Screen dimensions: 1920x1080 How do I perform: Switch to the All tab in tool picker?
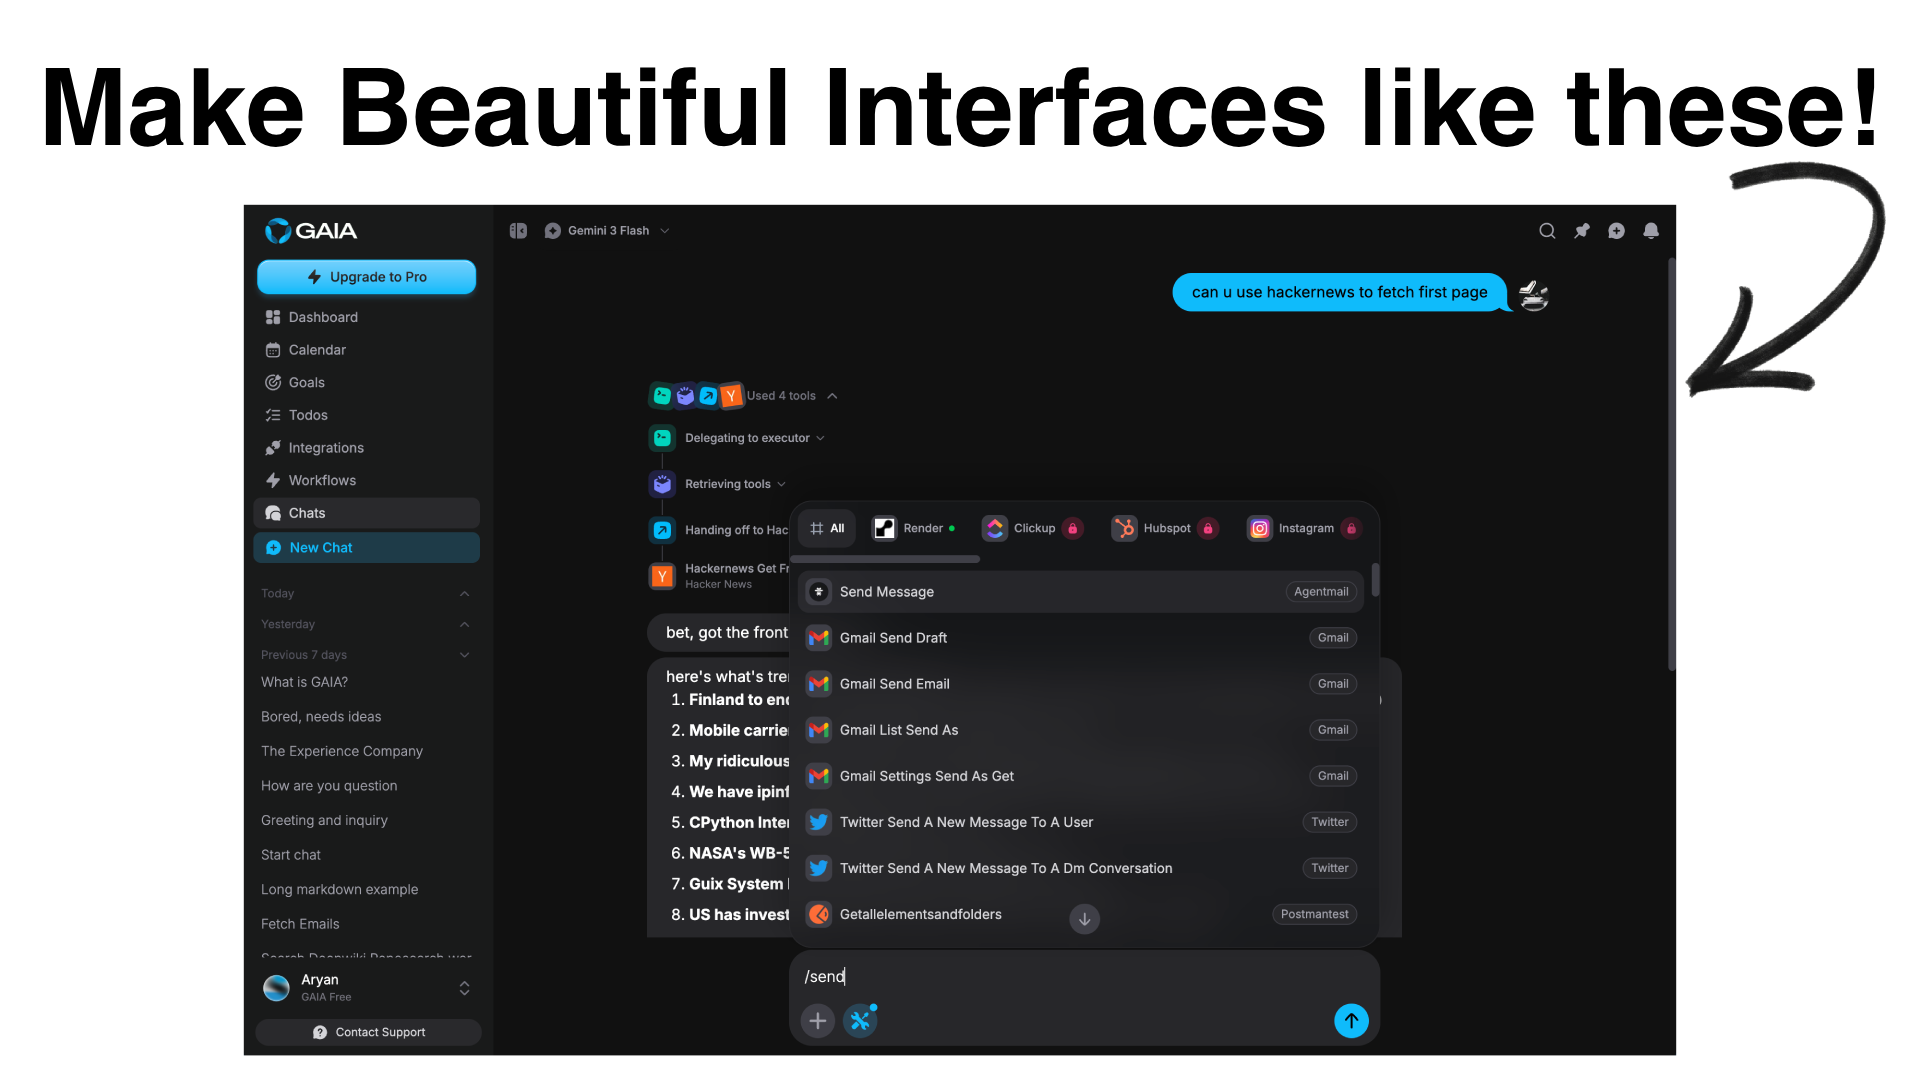[x=826, y=528]
